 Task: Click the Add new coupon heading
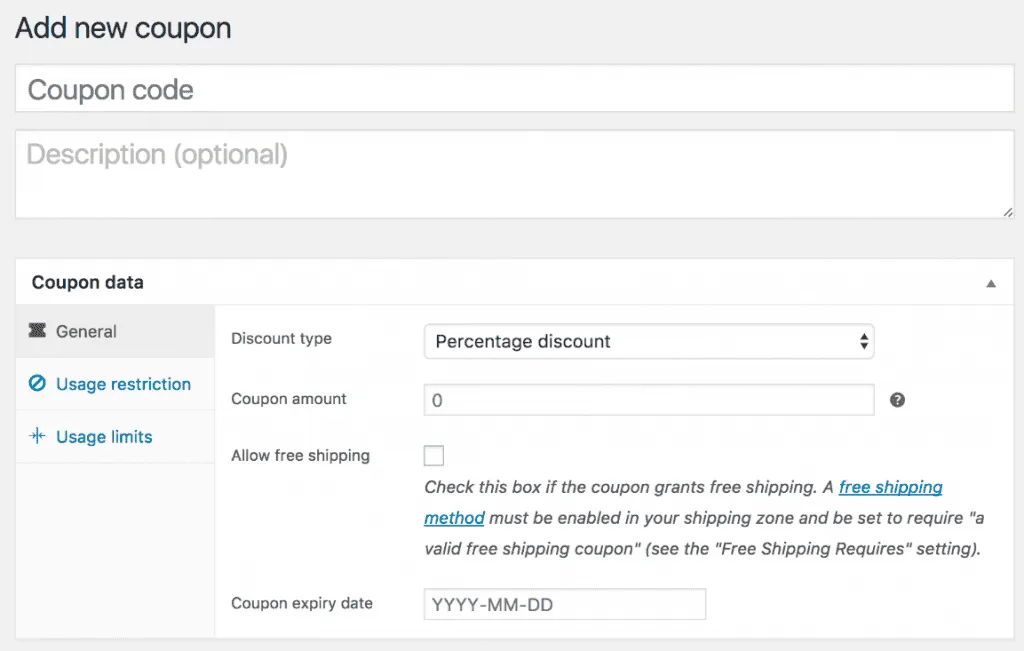(x=122, y=28)
